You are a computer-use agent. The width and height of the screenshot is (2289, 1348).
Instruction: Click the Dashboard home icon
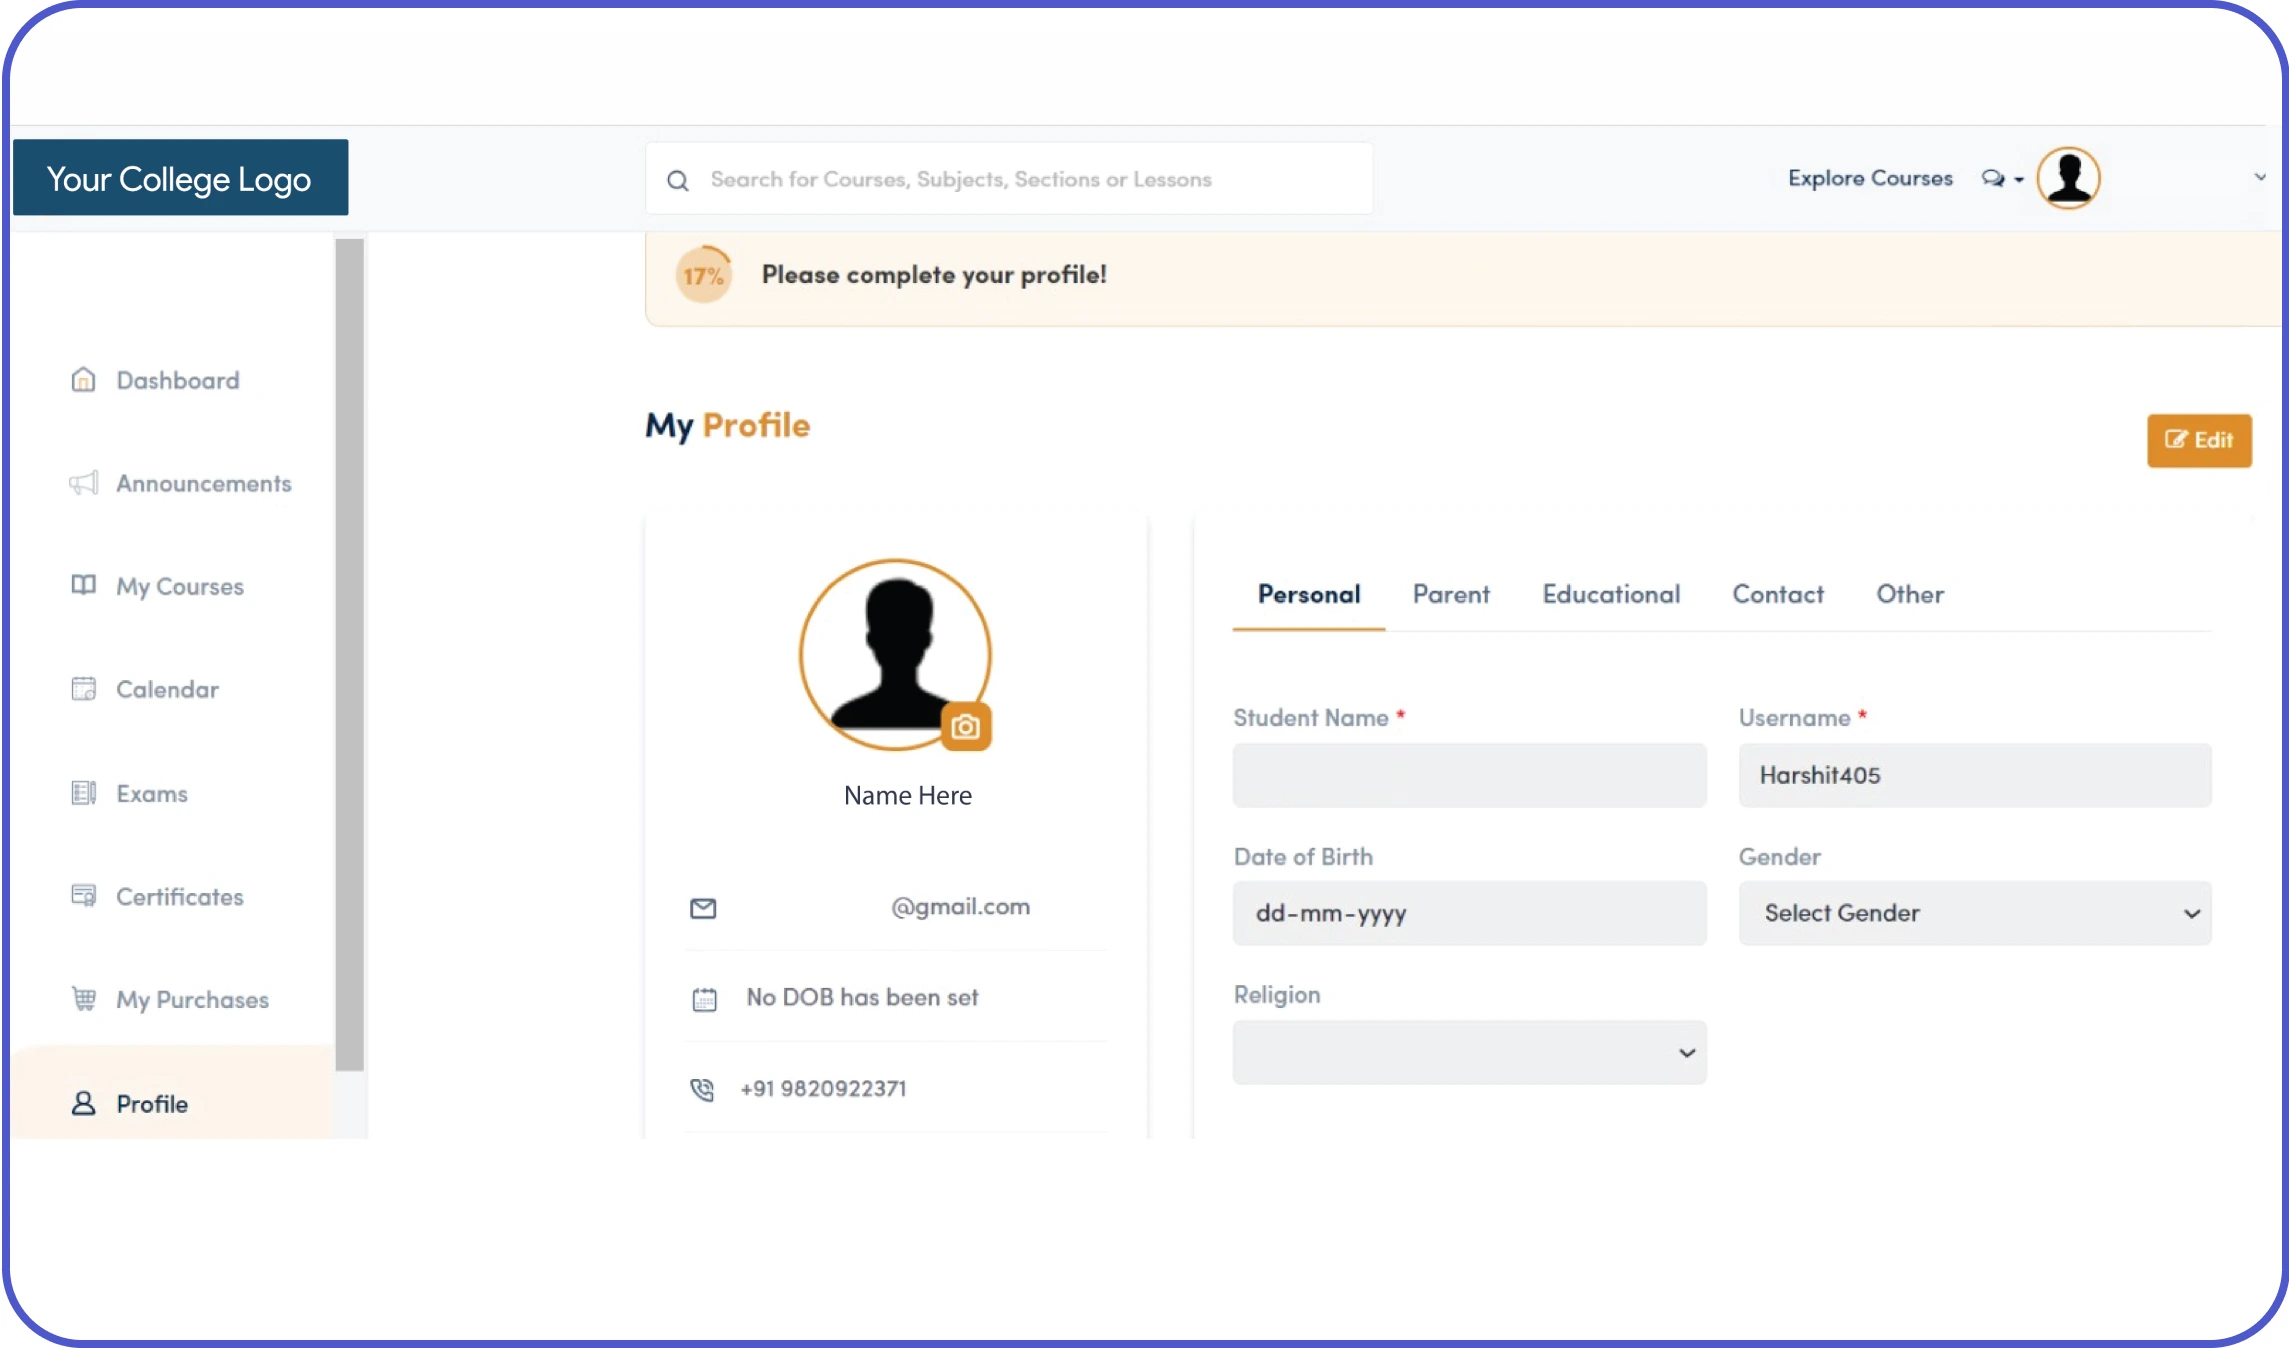(x=84, y=380)
